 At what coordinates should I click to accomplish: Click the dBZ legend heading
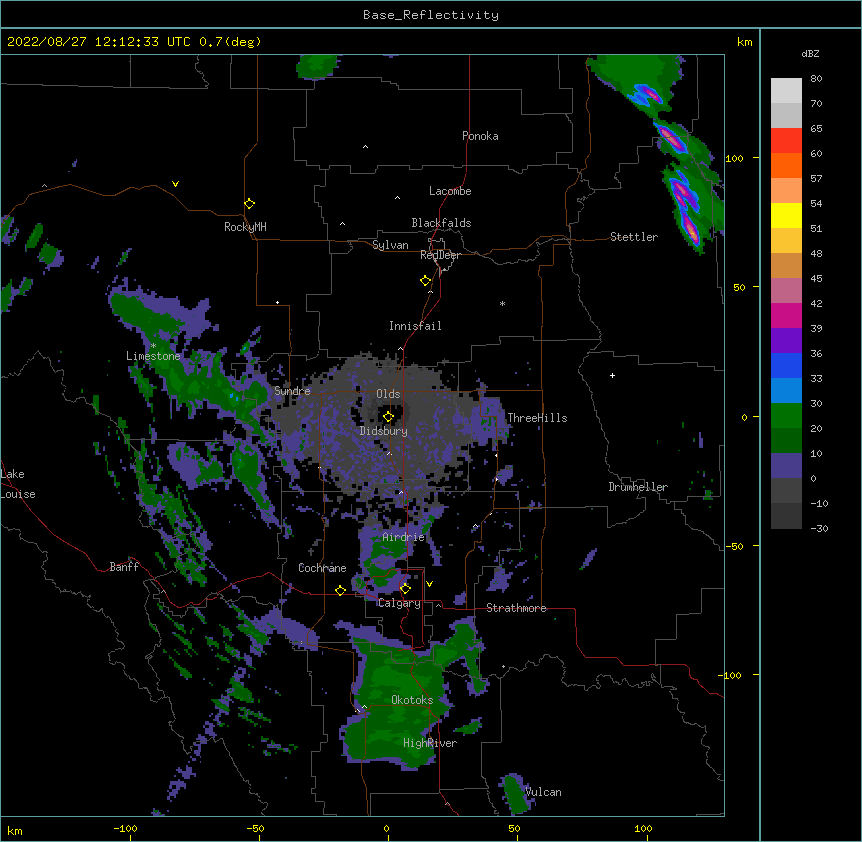(x=810, y=54)
